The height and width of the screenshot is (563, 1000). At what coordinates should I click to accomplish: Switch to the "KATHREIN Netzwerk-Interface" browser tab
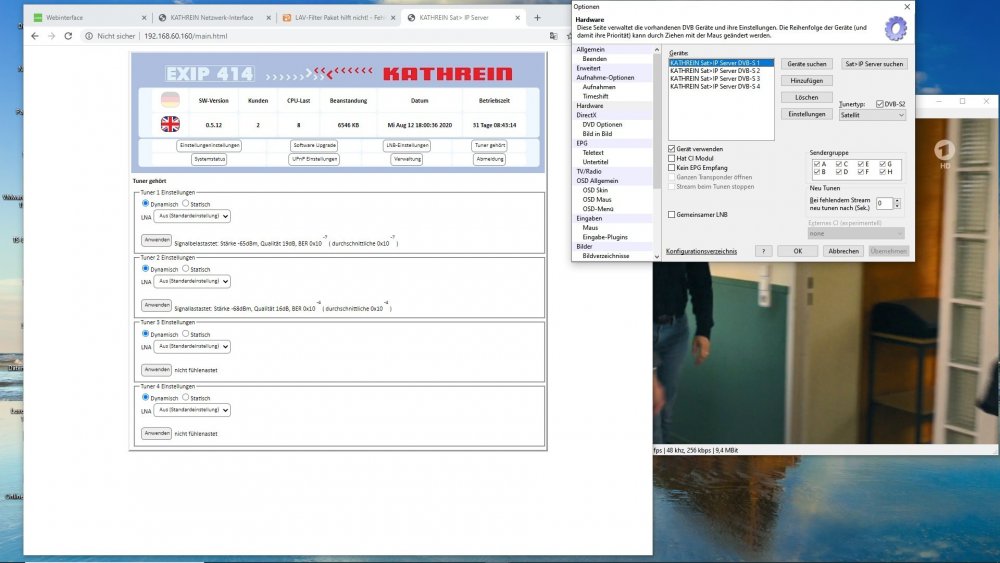pos(210,17)
